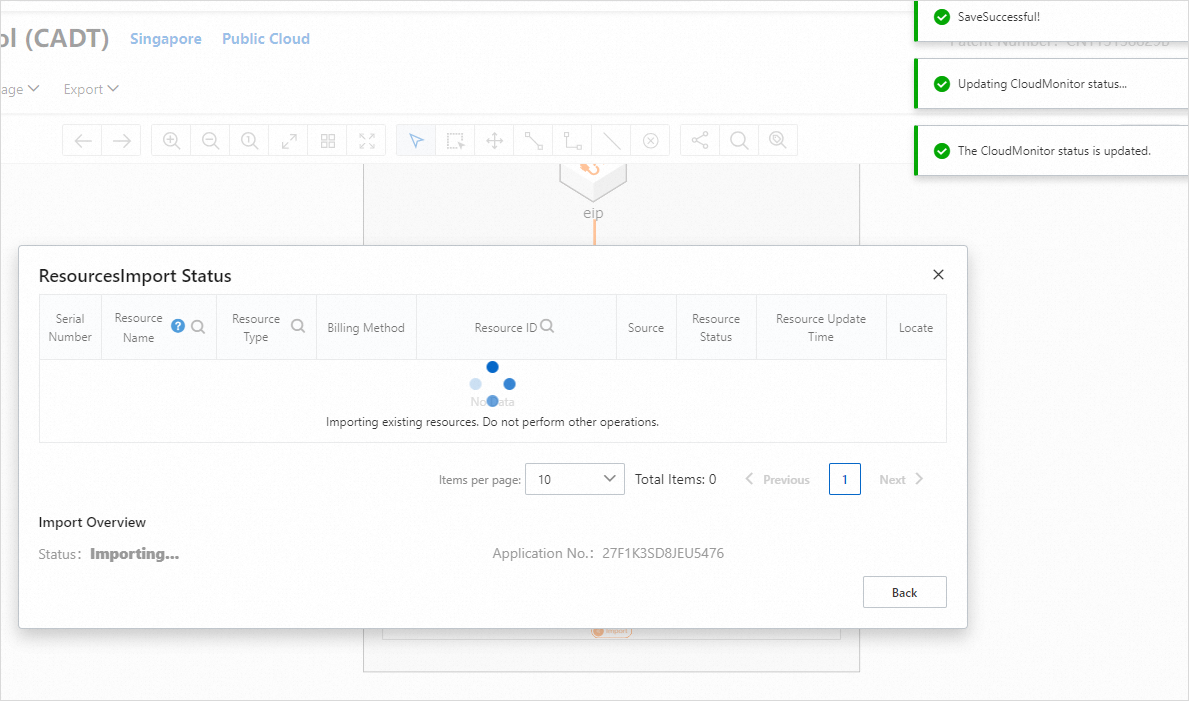1189x701 pixels.
Task: Click the Back button
Action: (905, 593)
